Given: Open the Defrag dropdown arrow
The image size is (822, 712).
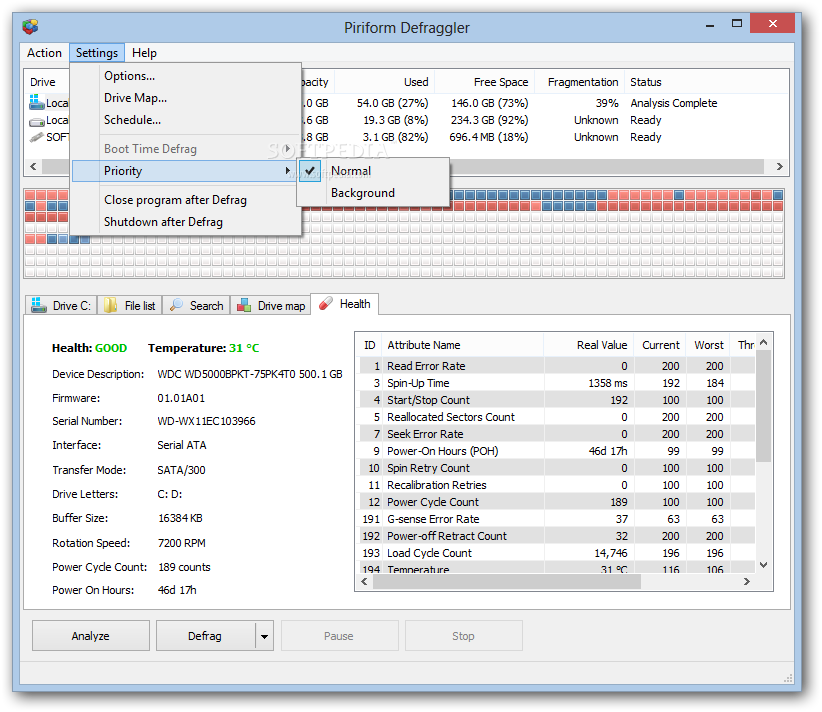Looking at the screenshot, I should [265, 636].
